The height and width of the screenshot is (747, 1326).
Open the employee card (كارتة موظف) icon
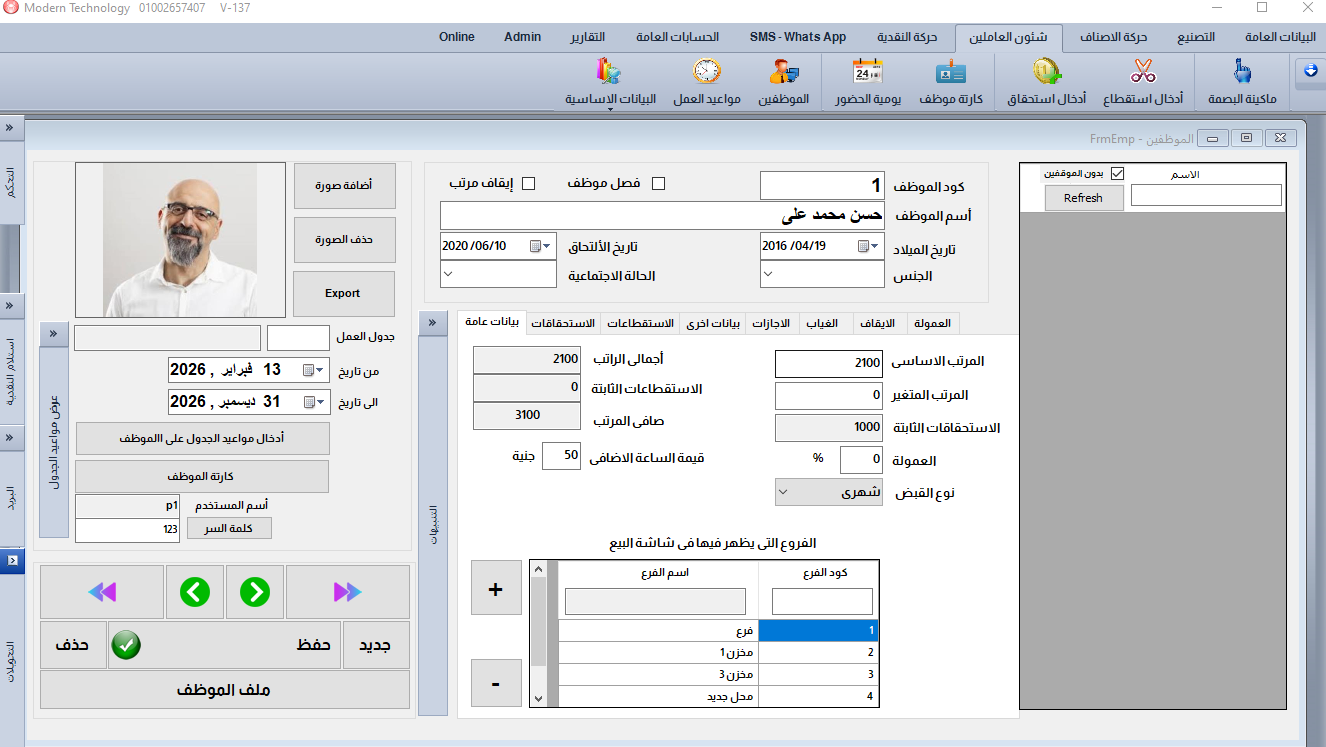pos(950,73)
